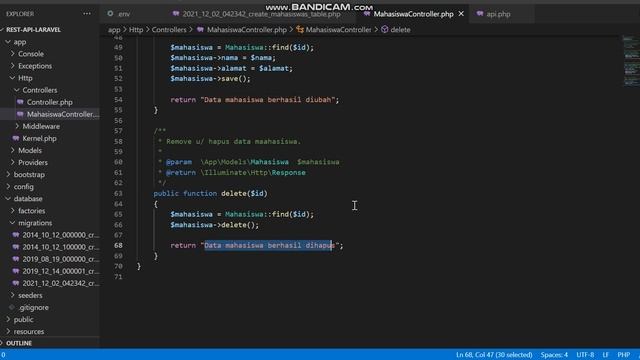Click line number 54 in gutter

(x=118, y=100)
